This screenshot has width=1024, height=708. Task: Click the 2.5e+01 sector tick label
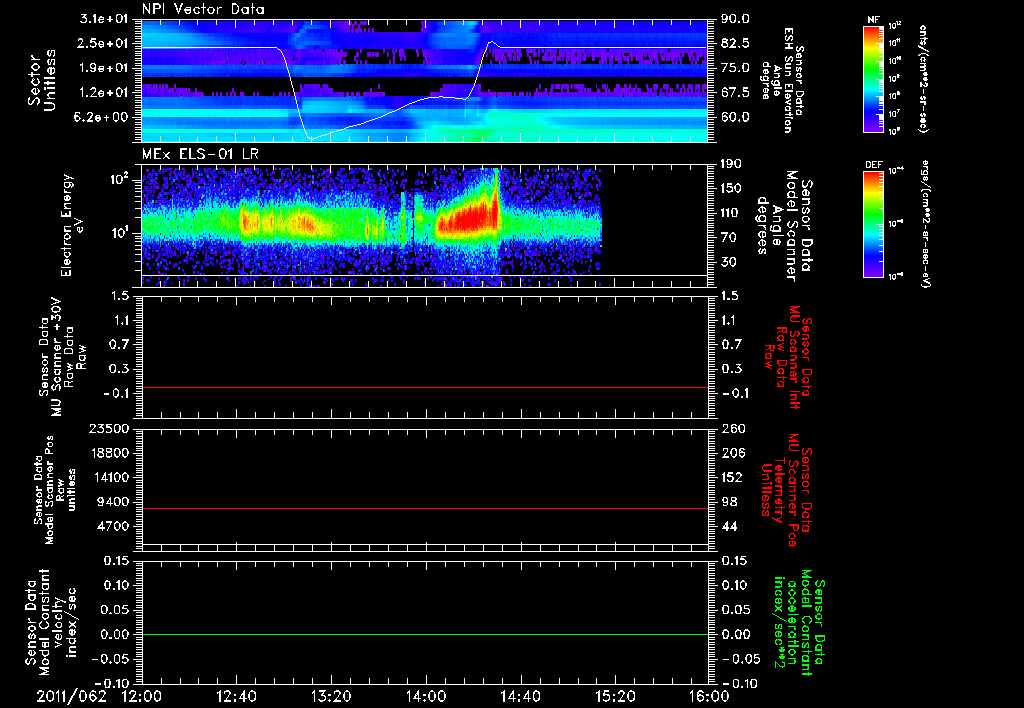[x=104, y=43]
